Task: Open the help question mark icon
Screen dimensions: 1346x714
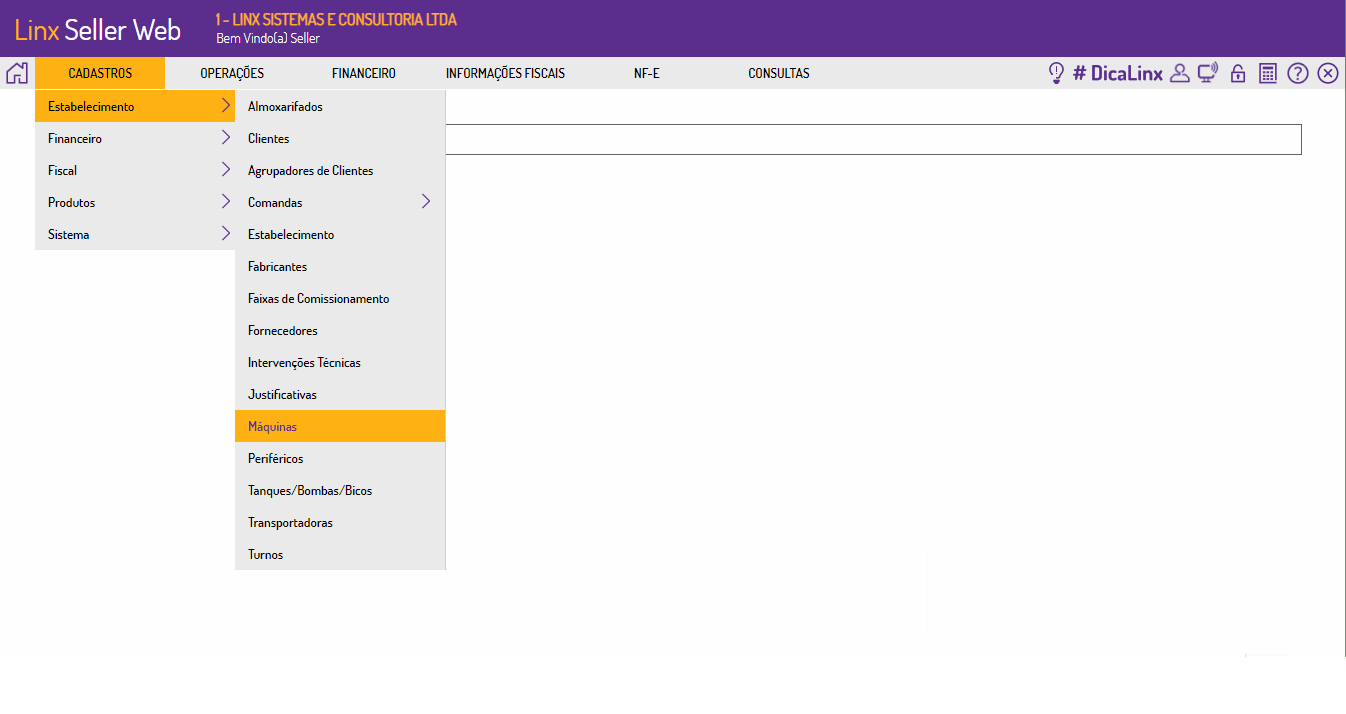Action: click(1298, 73)
